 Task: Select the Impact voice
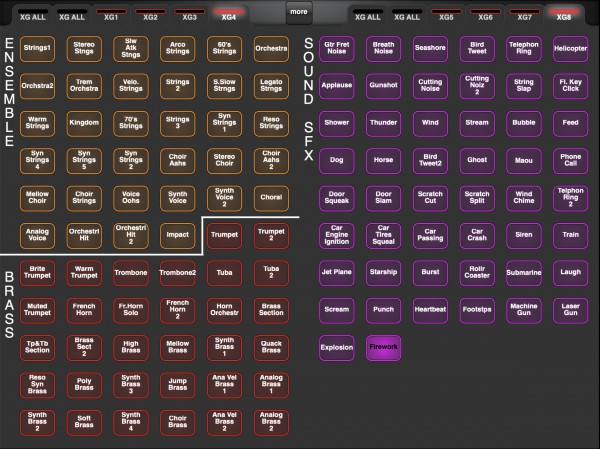click(178, 235)
